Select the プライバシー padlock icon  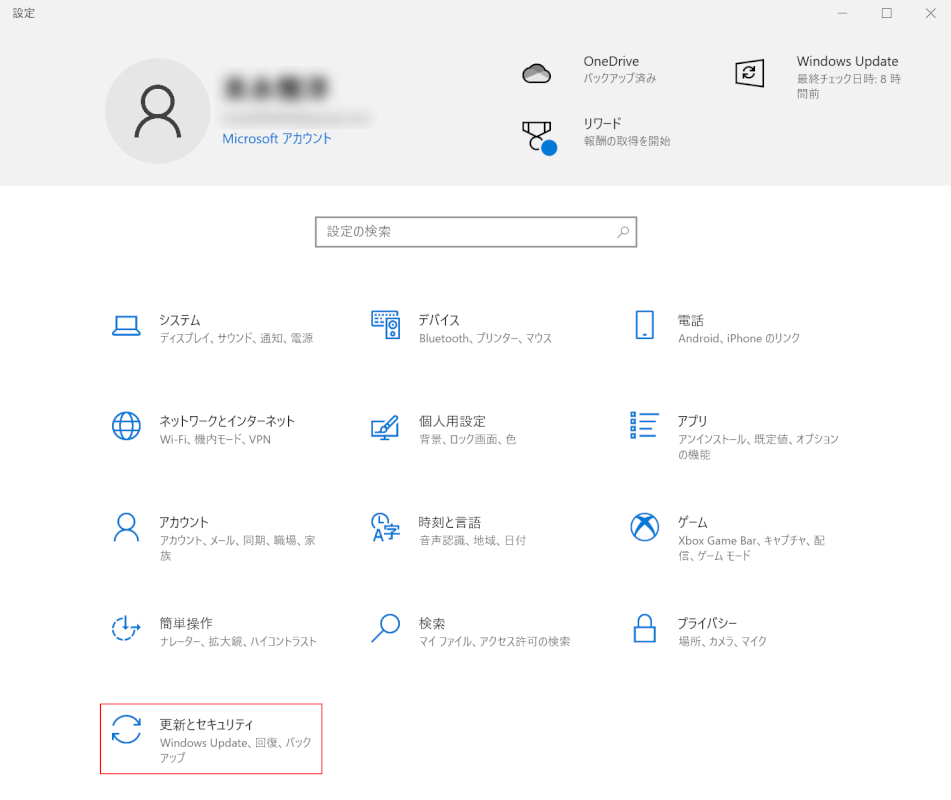pyautogui.click(x=644, y=628)
